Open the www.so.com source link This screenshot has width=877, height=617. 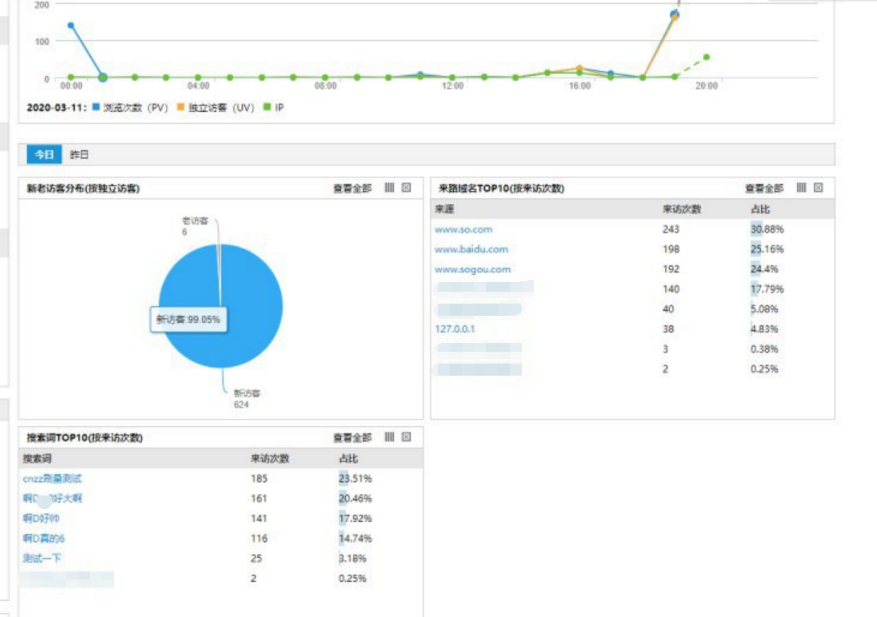pos(464,229)
